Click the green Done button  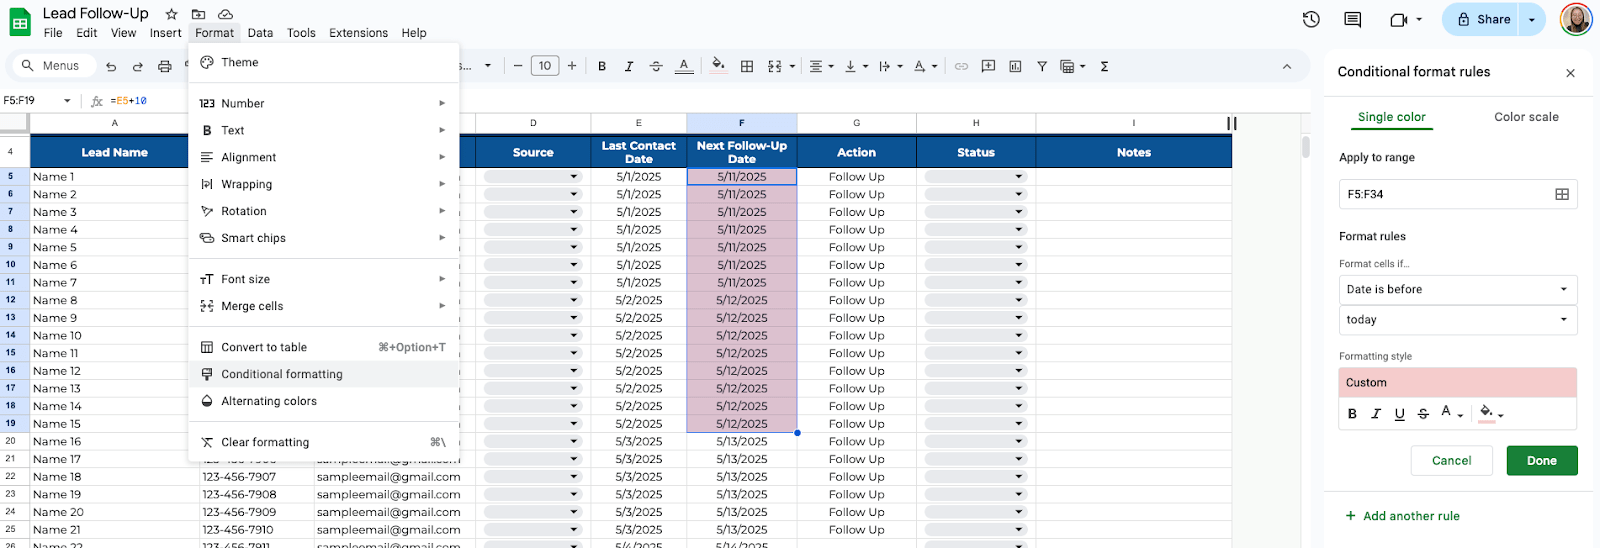(x=1541, y=461)
